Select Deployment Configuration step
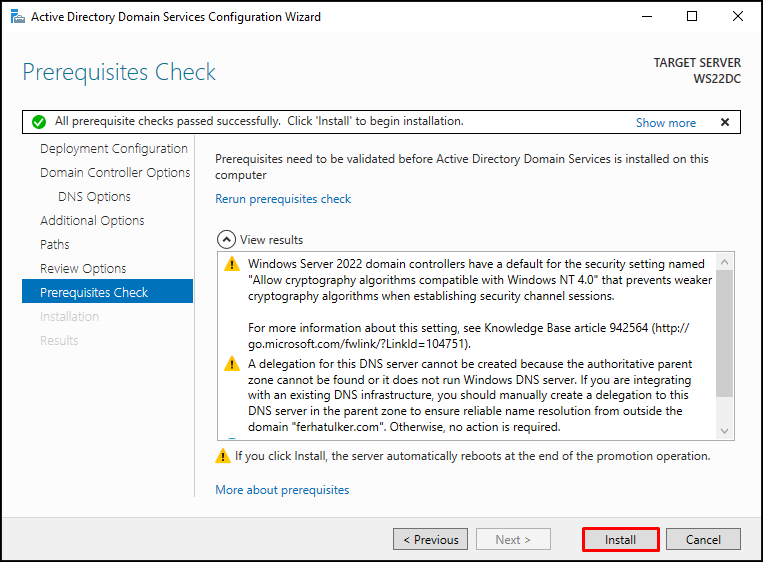763x562 pixels. click(x=113, y=148)
